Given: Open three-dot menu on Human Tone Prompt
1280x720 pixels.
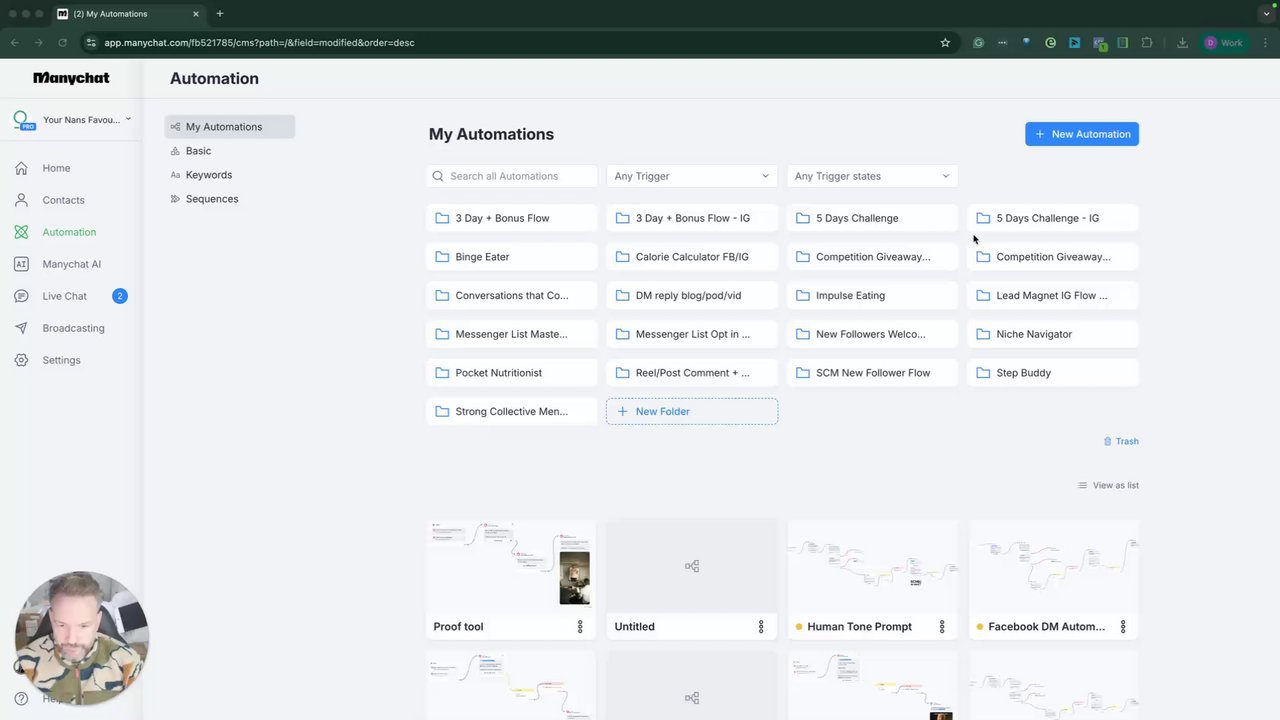Looking at the screenshot, I should tap(942, 627).
